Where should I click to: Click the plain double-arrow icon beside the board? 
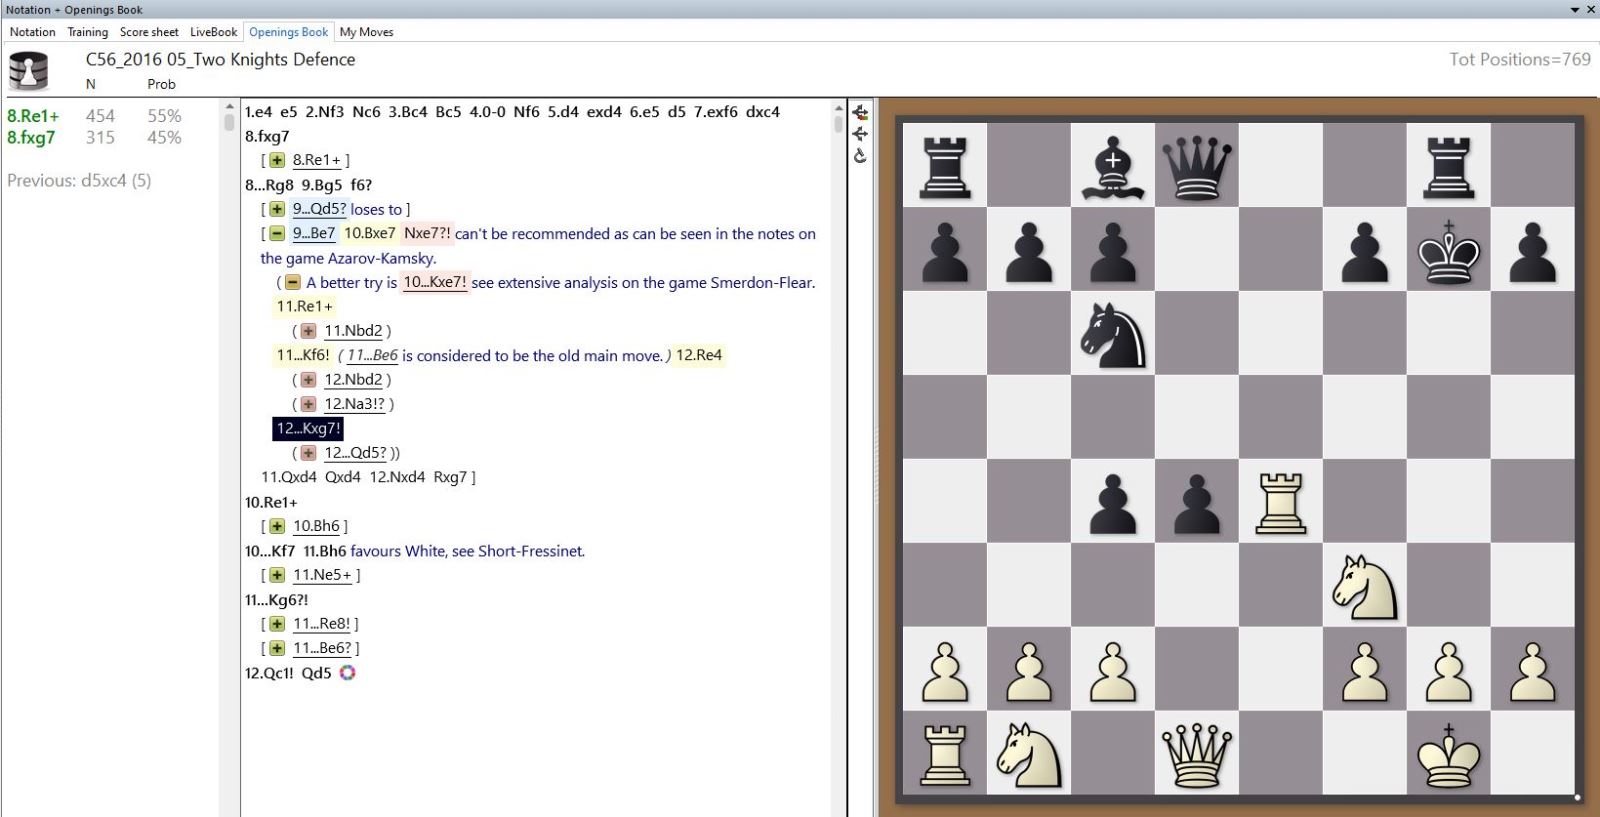[860, 134]
